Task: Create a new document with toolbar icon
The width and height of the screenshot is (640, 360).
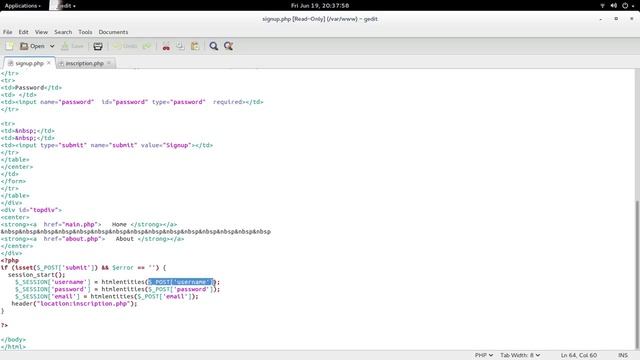Action: click(9, 46)
